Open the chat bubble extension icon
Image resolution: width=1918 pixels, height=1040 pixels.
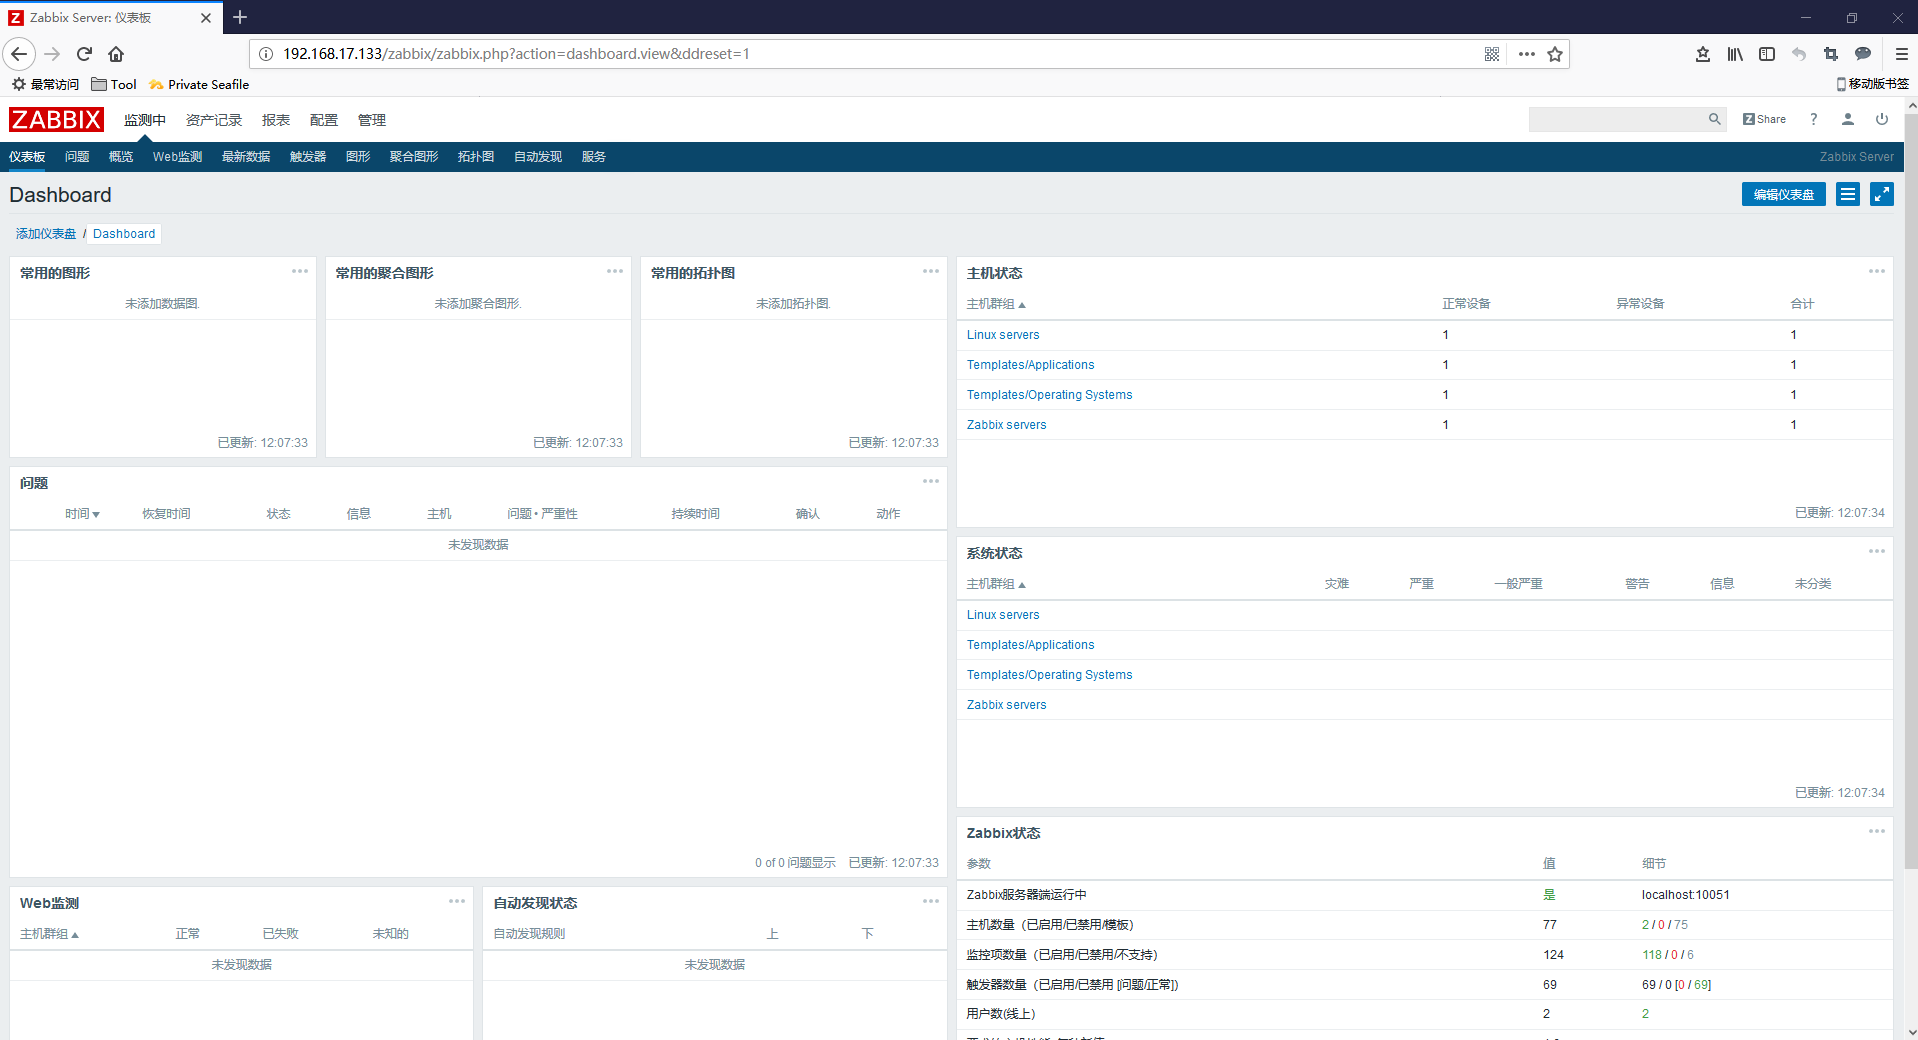pyautogui.click(x=1863, y=54)
